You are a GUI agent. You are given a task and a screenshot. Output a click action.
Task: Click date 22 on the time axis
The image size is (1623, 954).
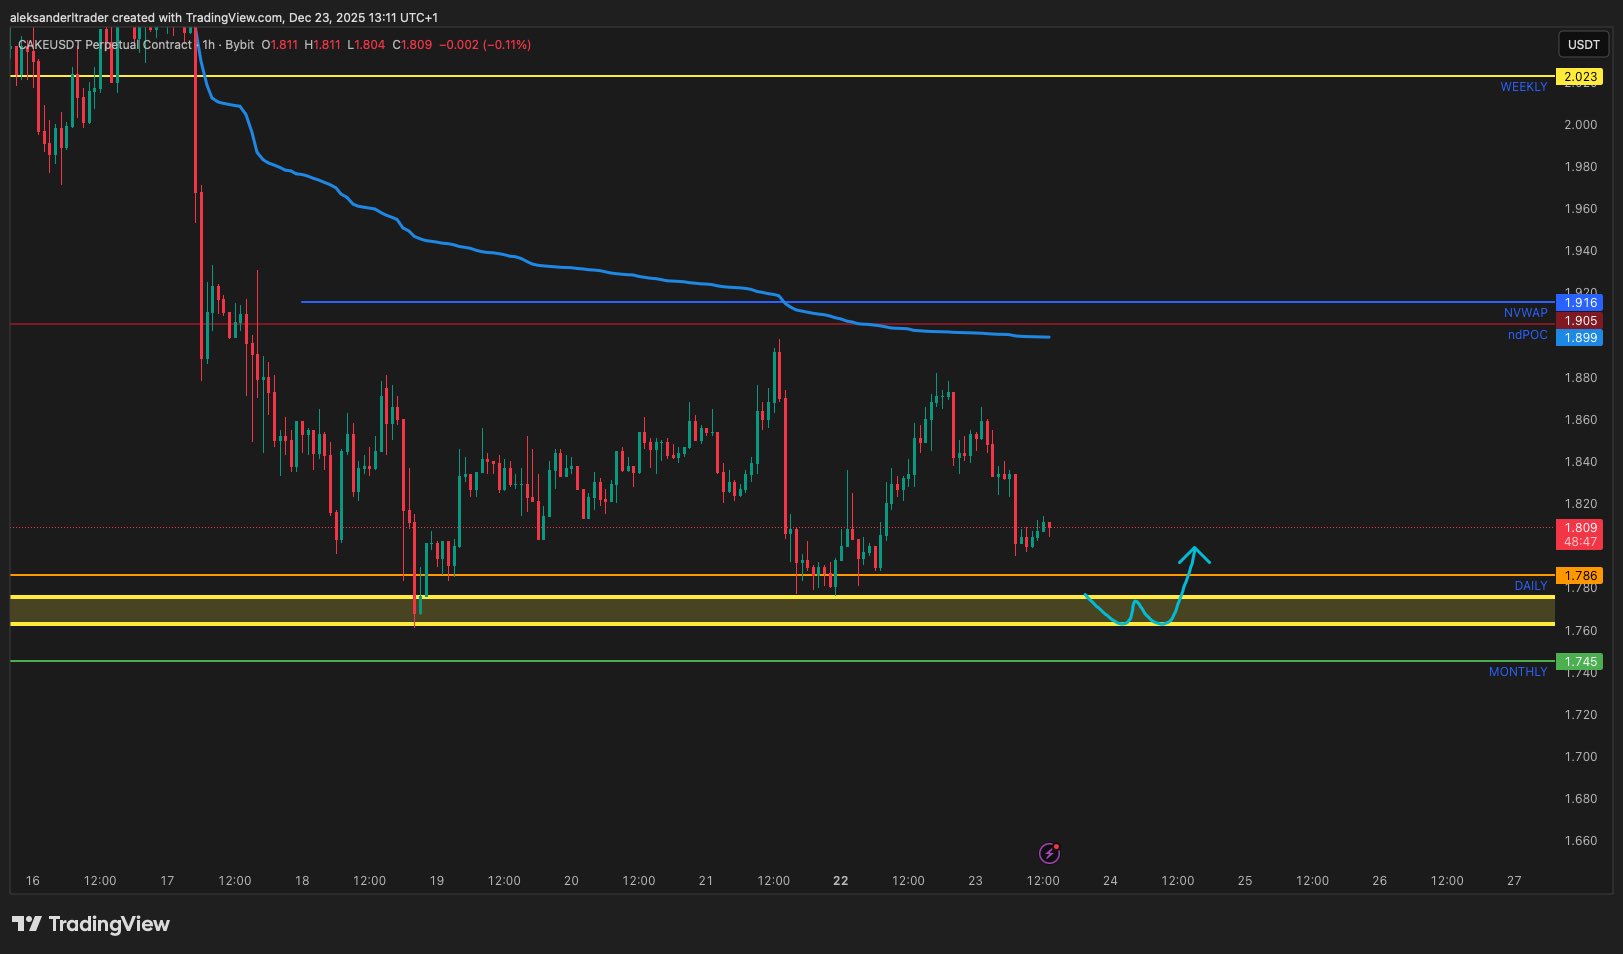tap(840, 881)
